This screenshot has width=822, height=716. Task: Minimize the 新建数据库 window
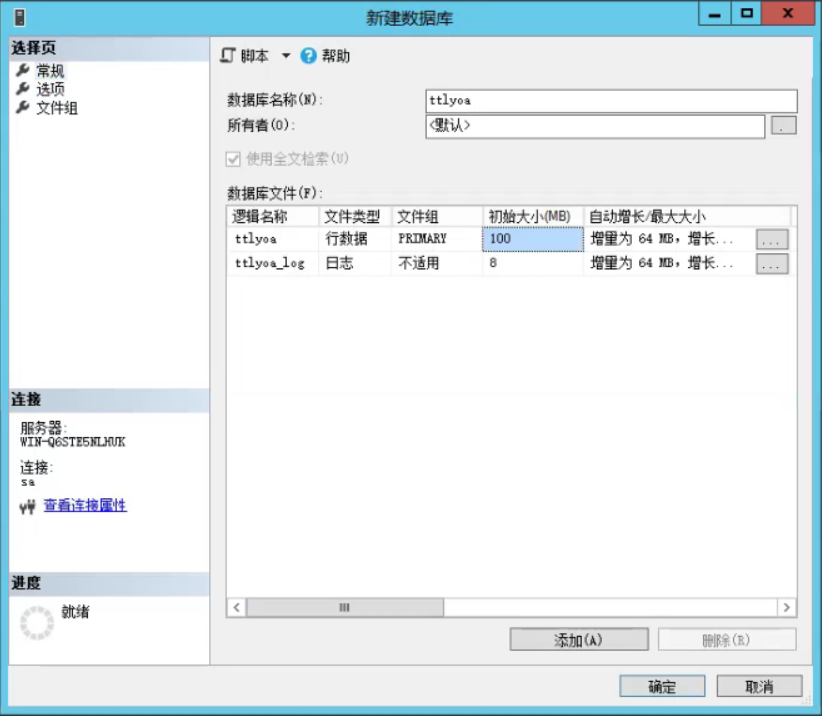click(714, 14)
